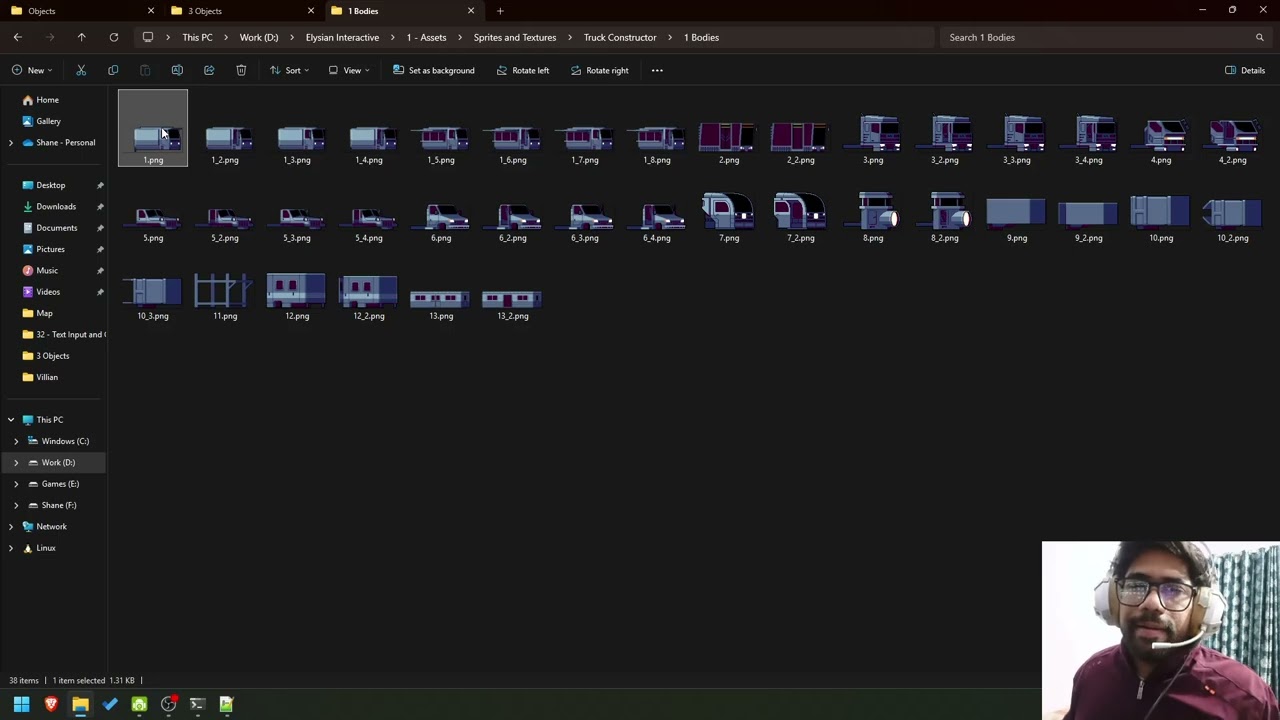
Task: Toggle the Details pane button
Action: [x=1245, y=70]
